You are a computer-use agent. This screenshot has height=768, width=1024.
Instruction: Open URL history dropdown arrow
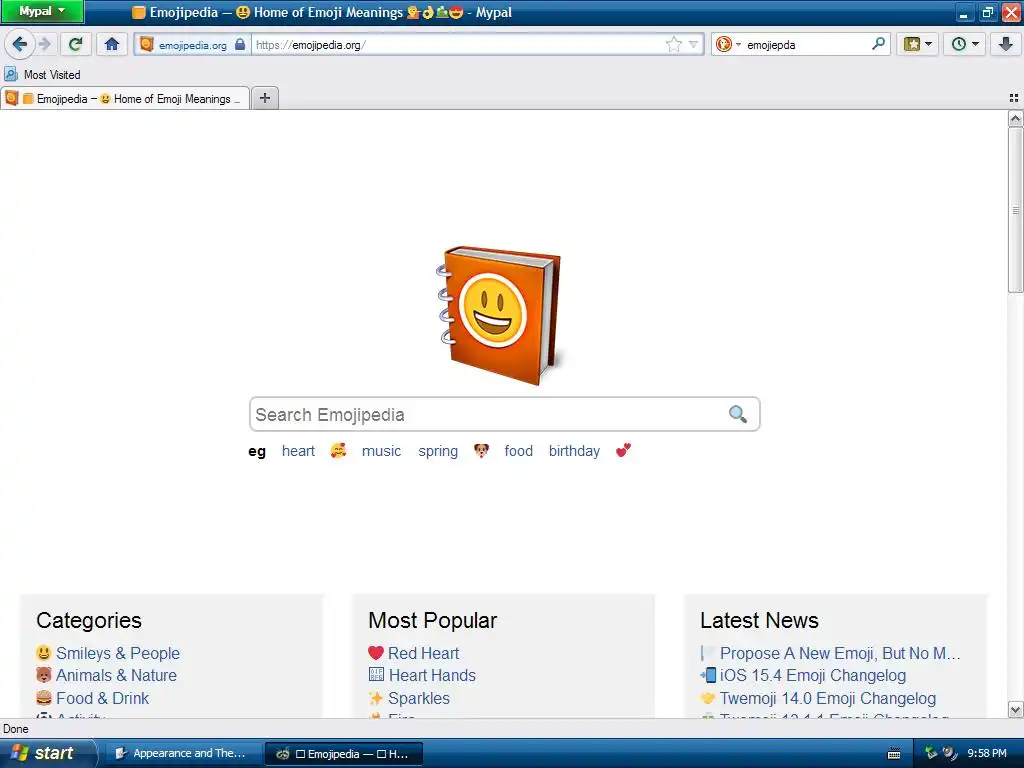point(693,44)
